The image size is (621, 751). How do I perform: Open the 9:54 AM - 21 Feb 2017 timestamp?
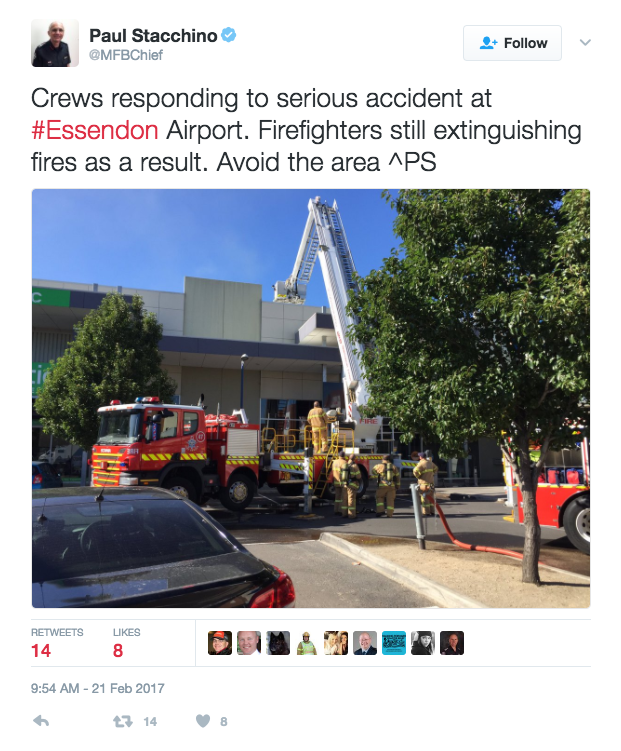click(x=98, y=688)
